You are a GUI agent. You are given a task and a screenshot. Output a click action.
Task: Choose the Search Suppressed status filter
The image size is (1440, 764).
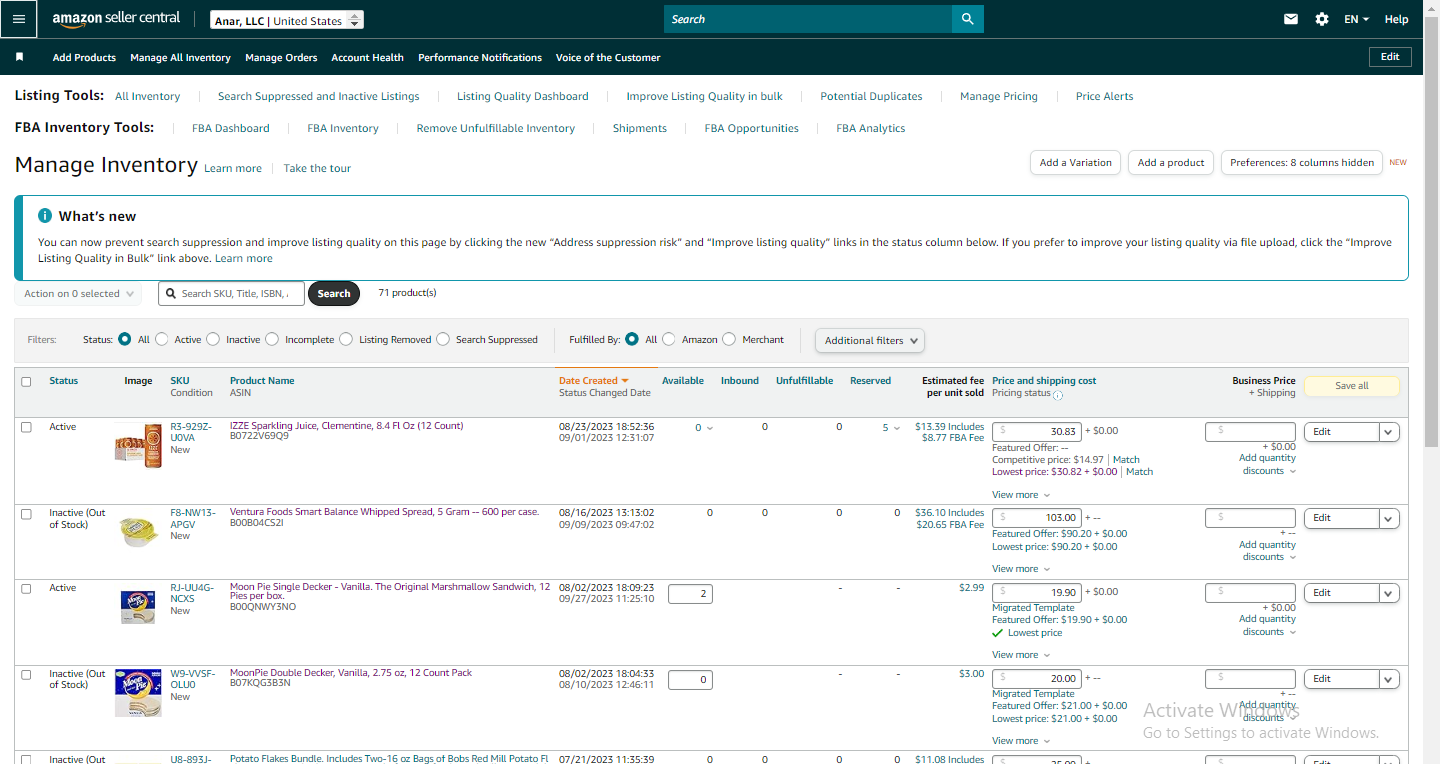pyautogui.click(x=443, y=340)
